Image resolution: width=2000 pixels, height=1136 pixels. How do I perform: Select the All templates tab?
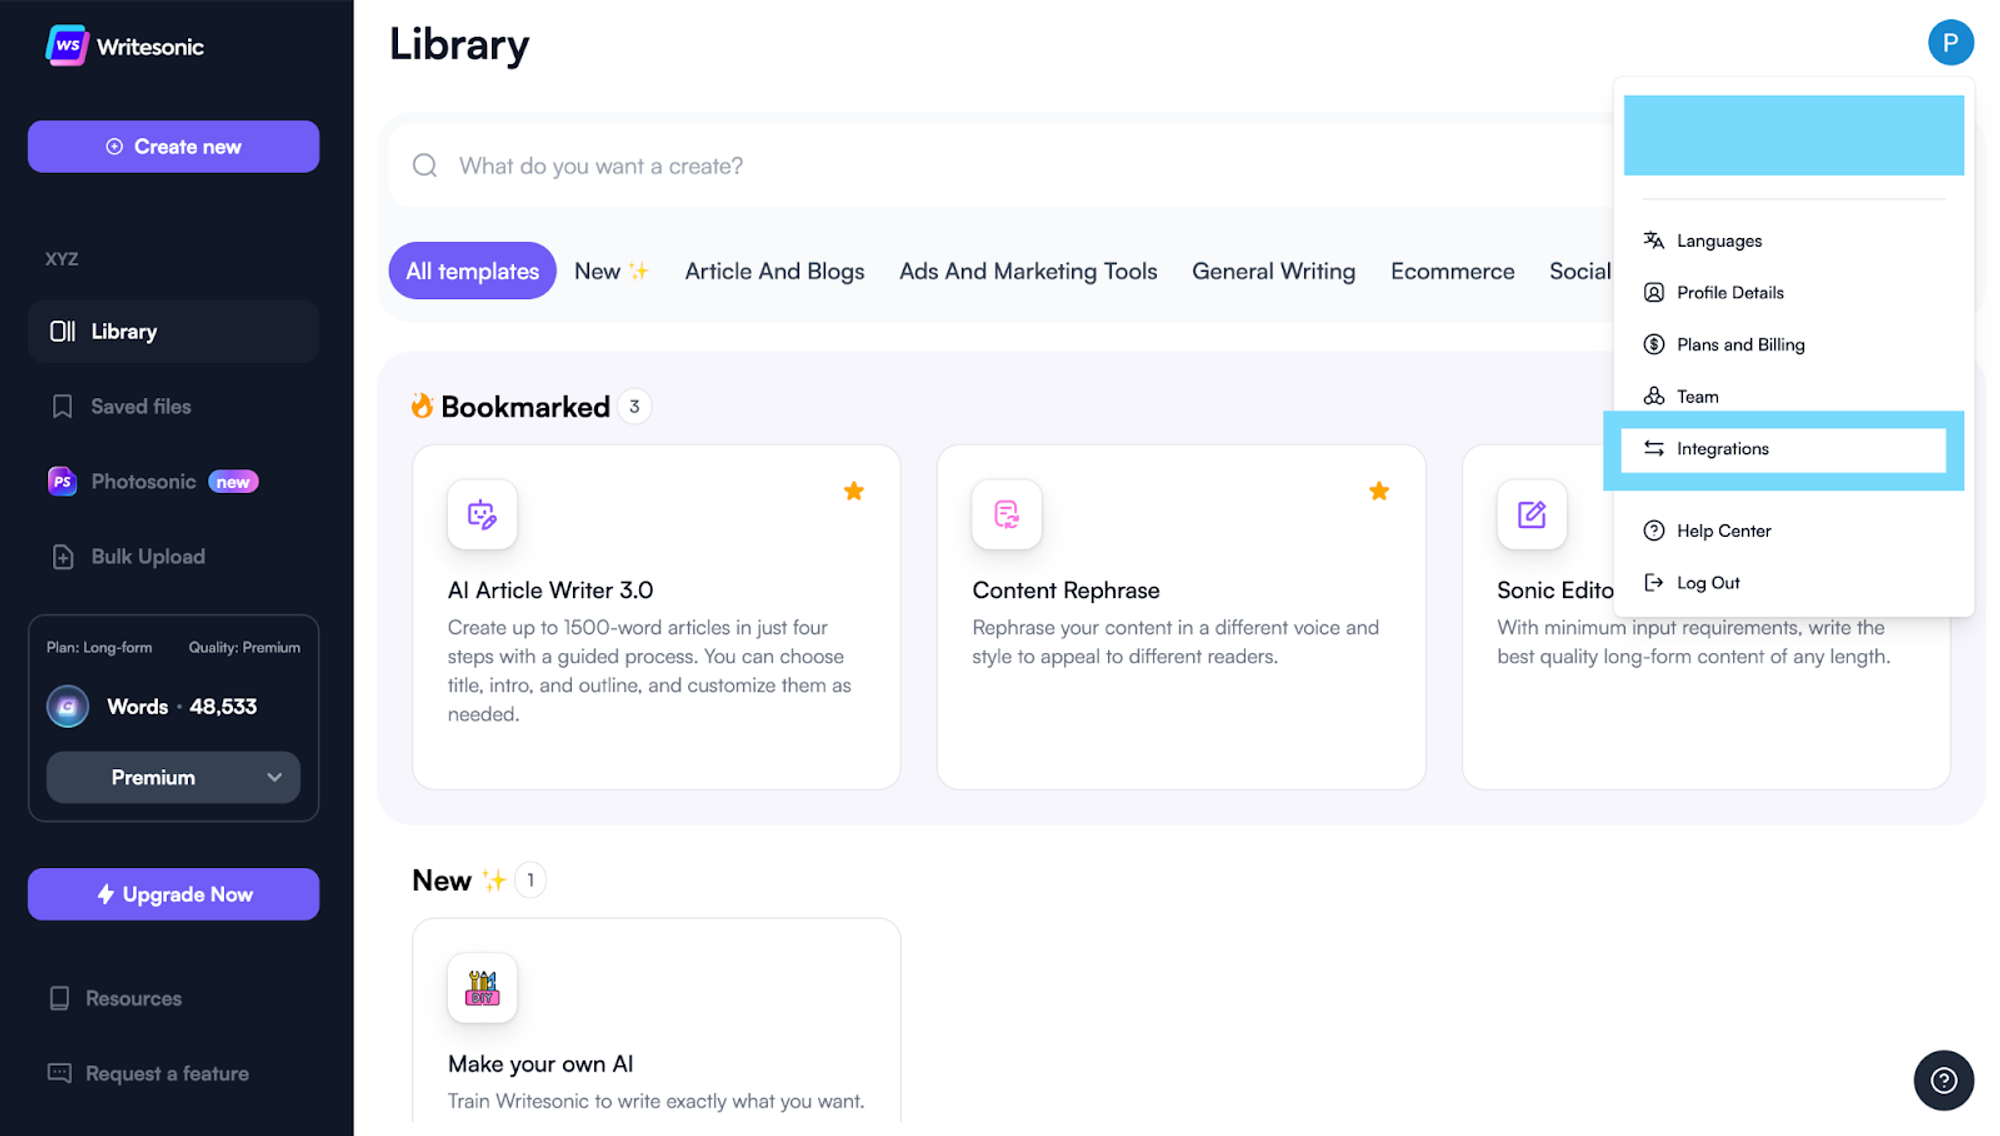[472, 271]
